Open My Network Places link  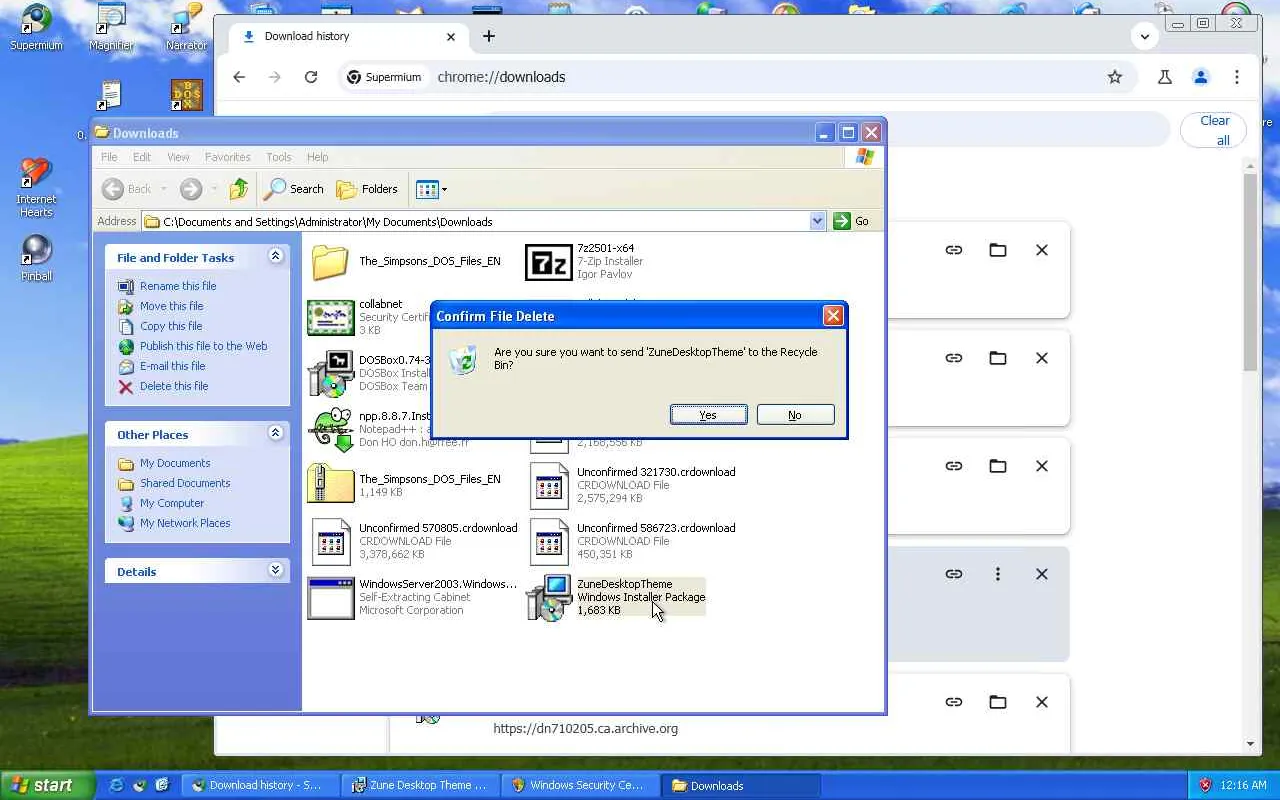click(x=185, y=523)
